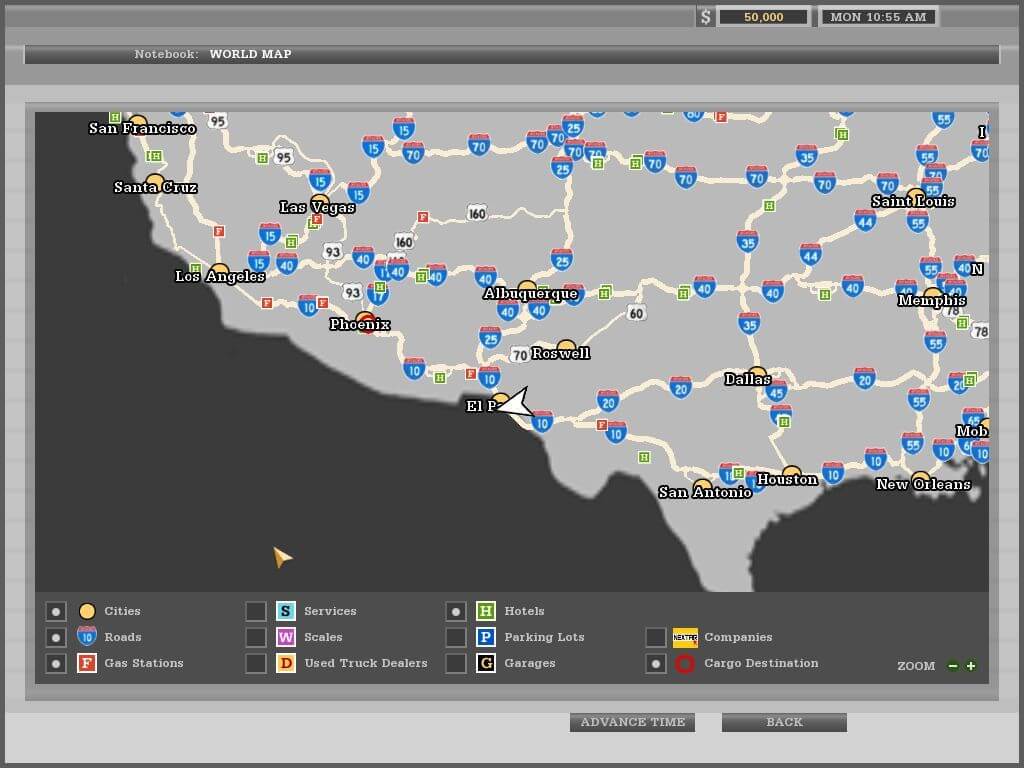Click the white player arrow near El Paso
Viewport: 1024px width, 768px height.
coord(516,404)
